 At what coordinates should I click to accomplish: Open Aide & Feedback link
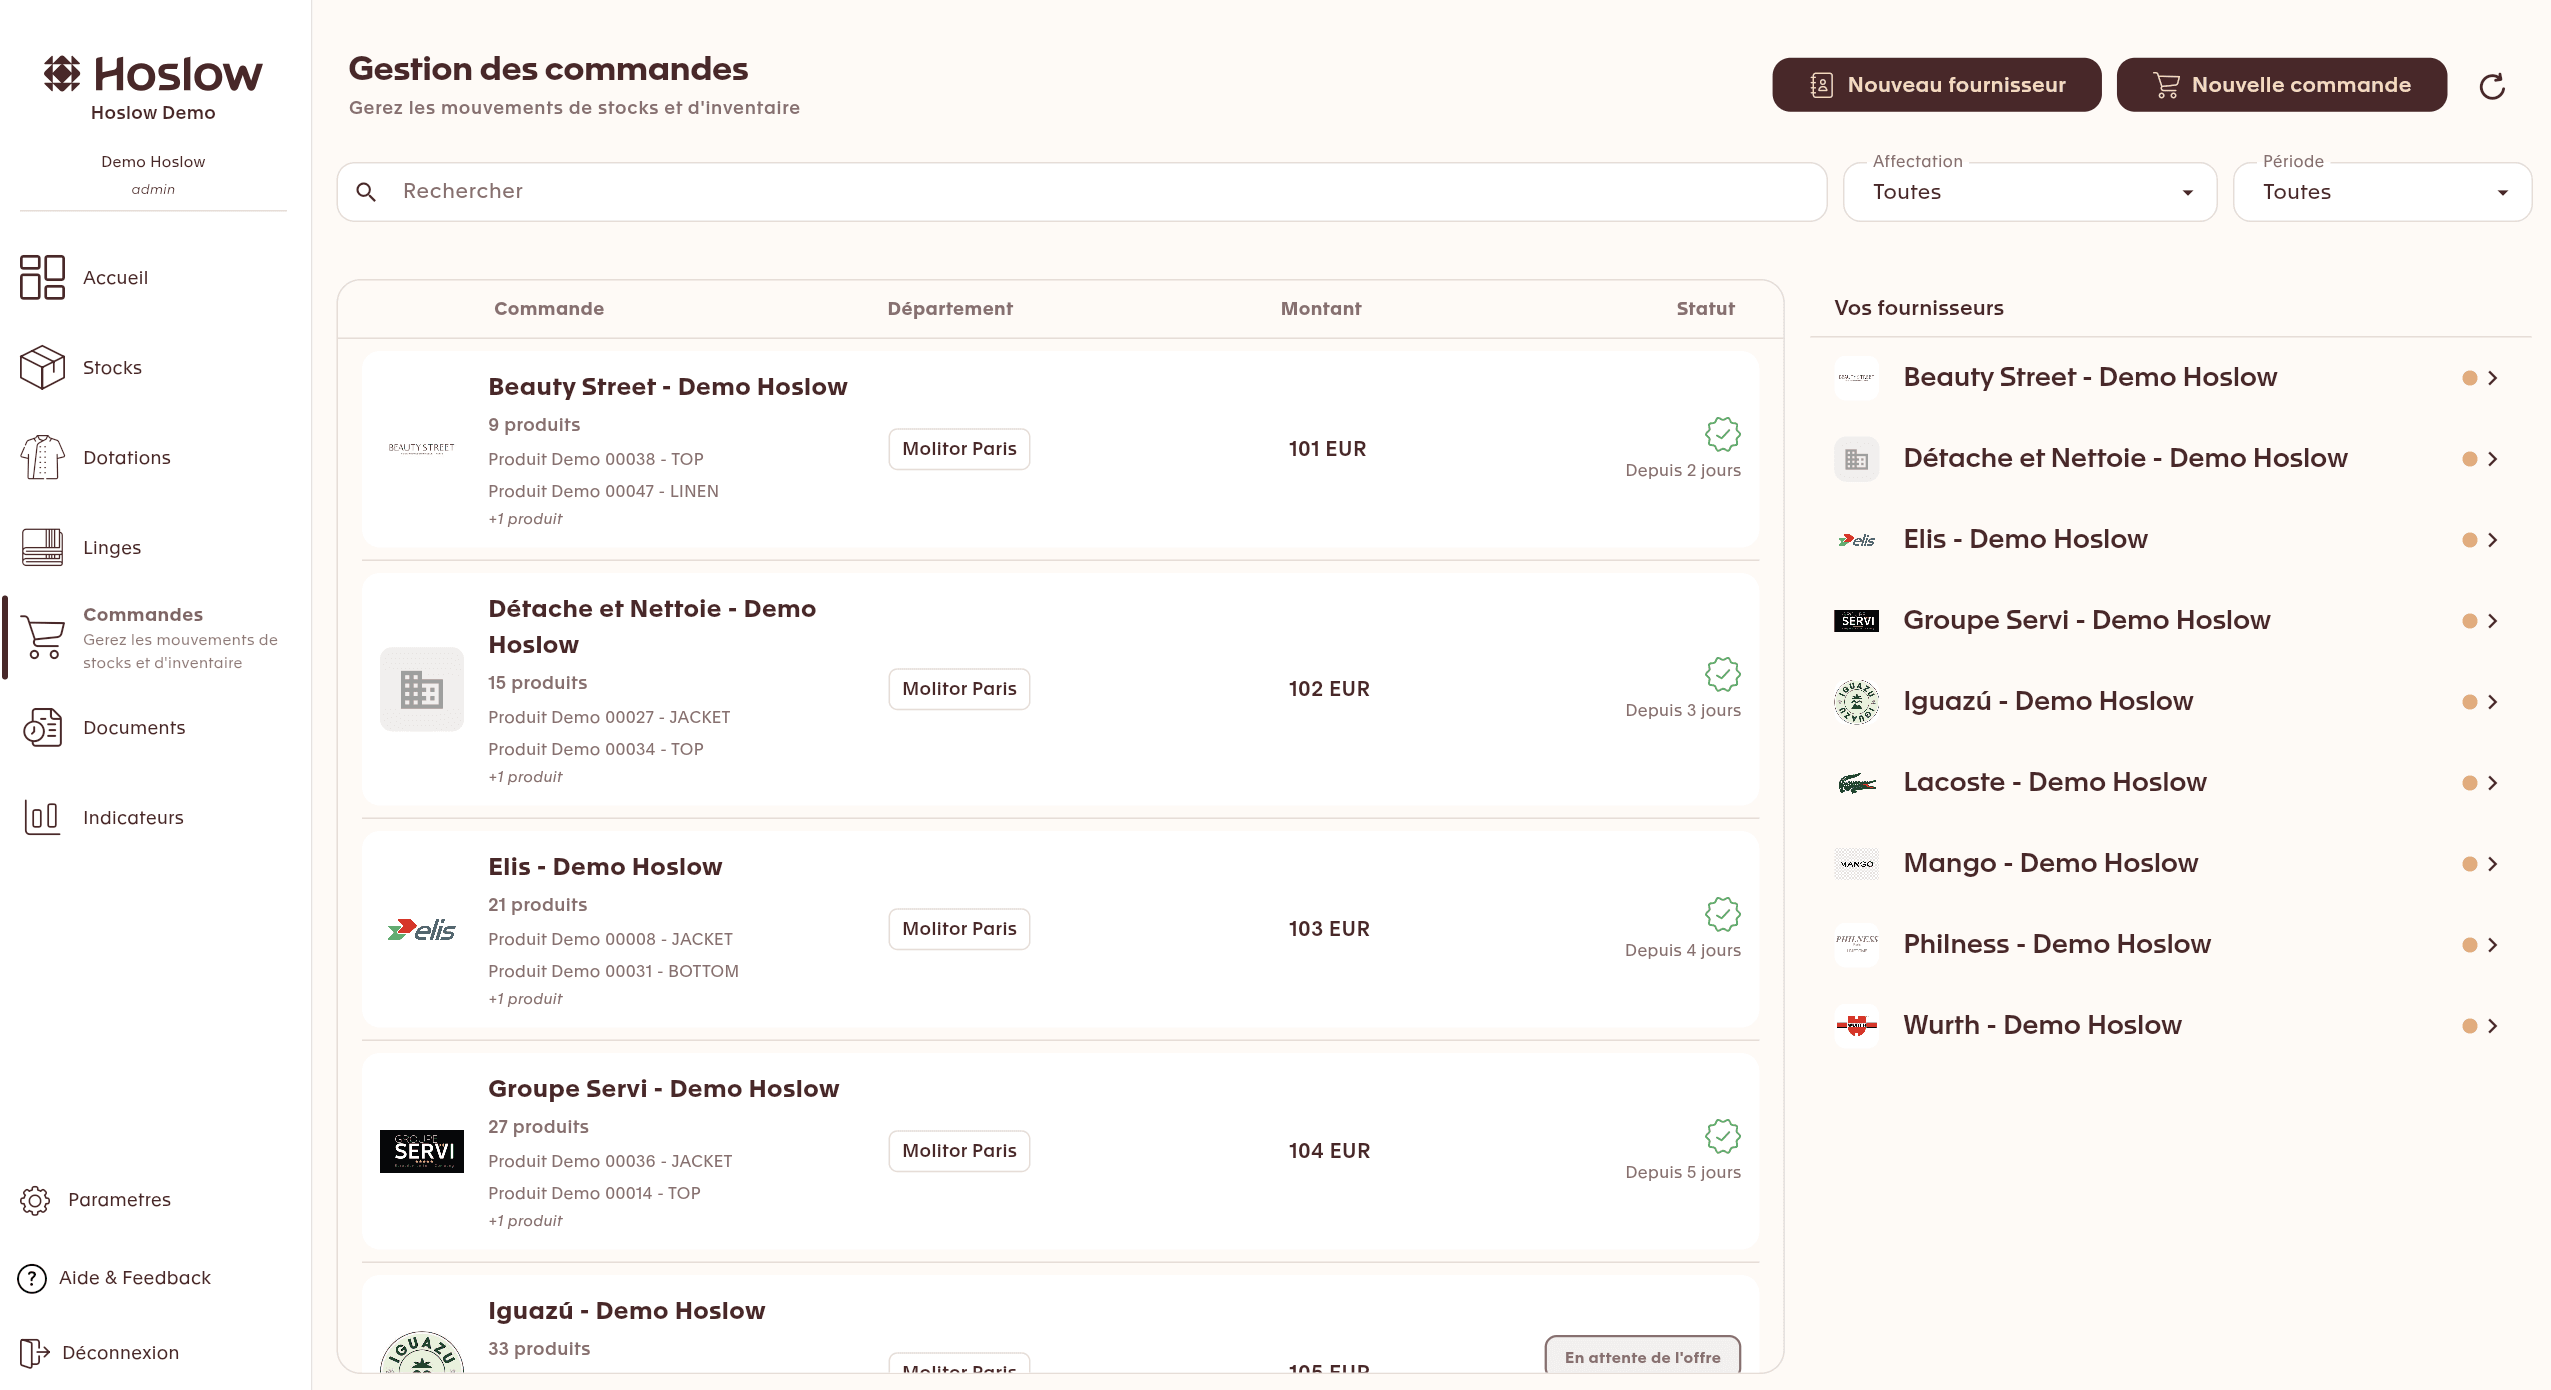[135, 1278]
